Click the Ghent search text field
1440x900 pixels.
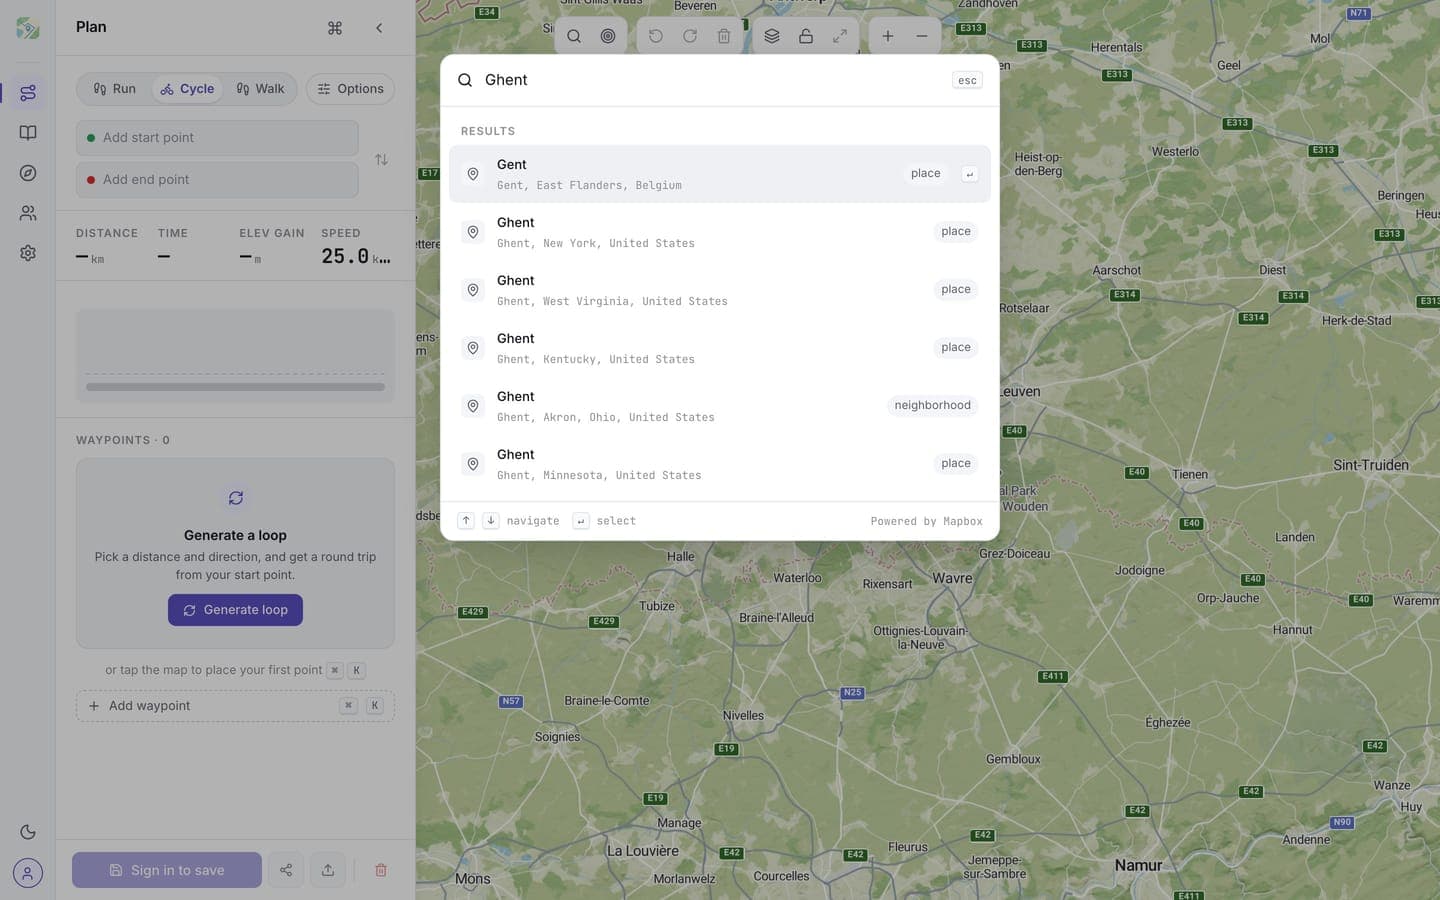[x=712, y=80]
